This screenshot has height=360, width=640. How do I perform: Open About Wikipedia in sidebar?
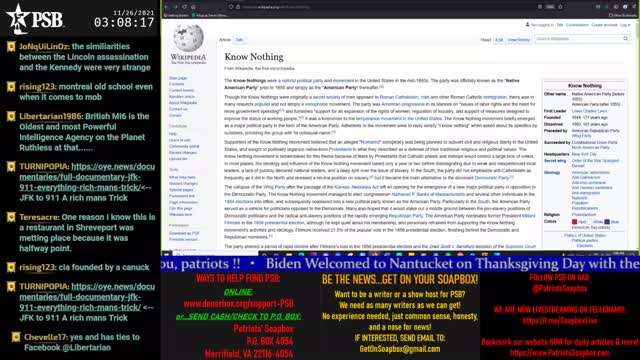pyautogui.click(x=183, y=103)
